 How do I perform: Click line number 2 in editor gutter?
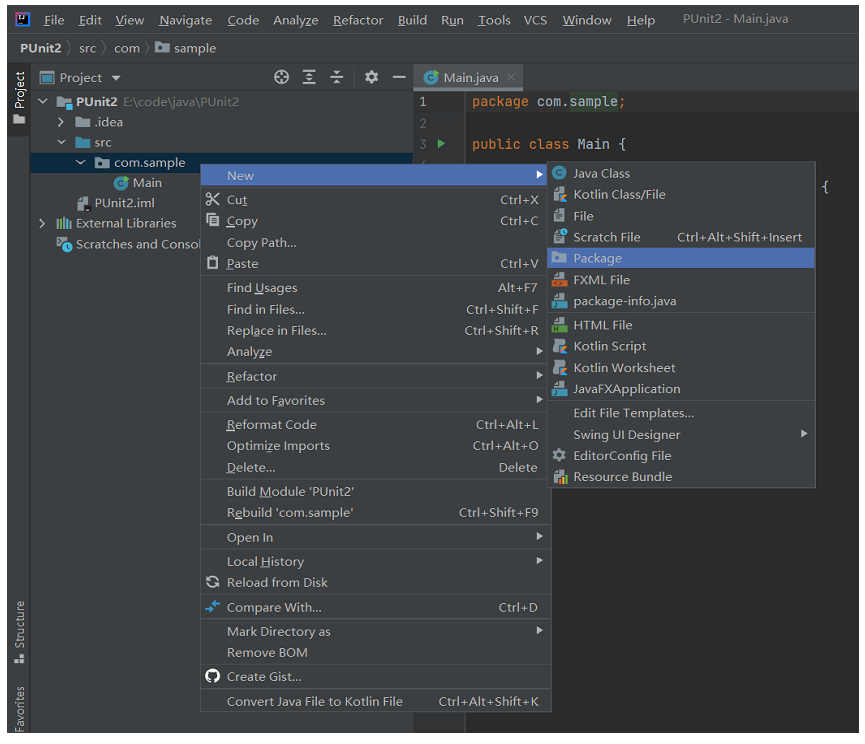click(423, 123)
